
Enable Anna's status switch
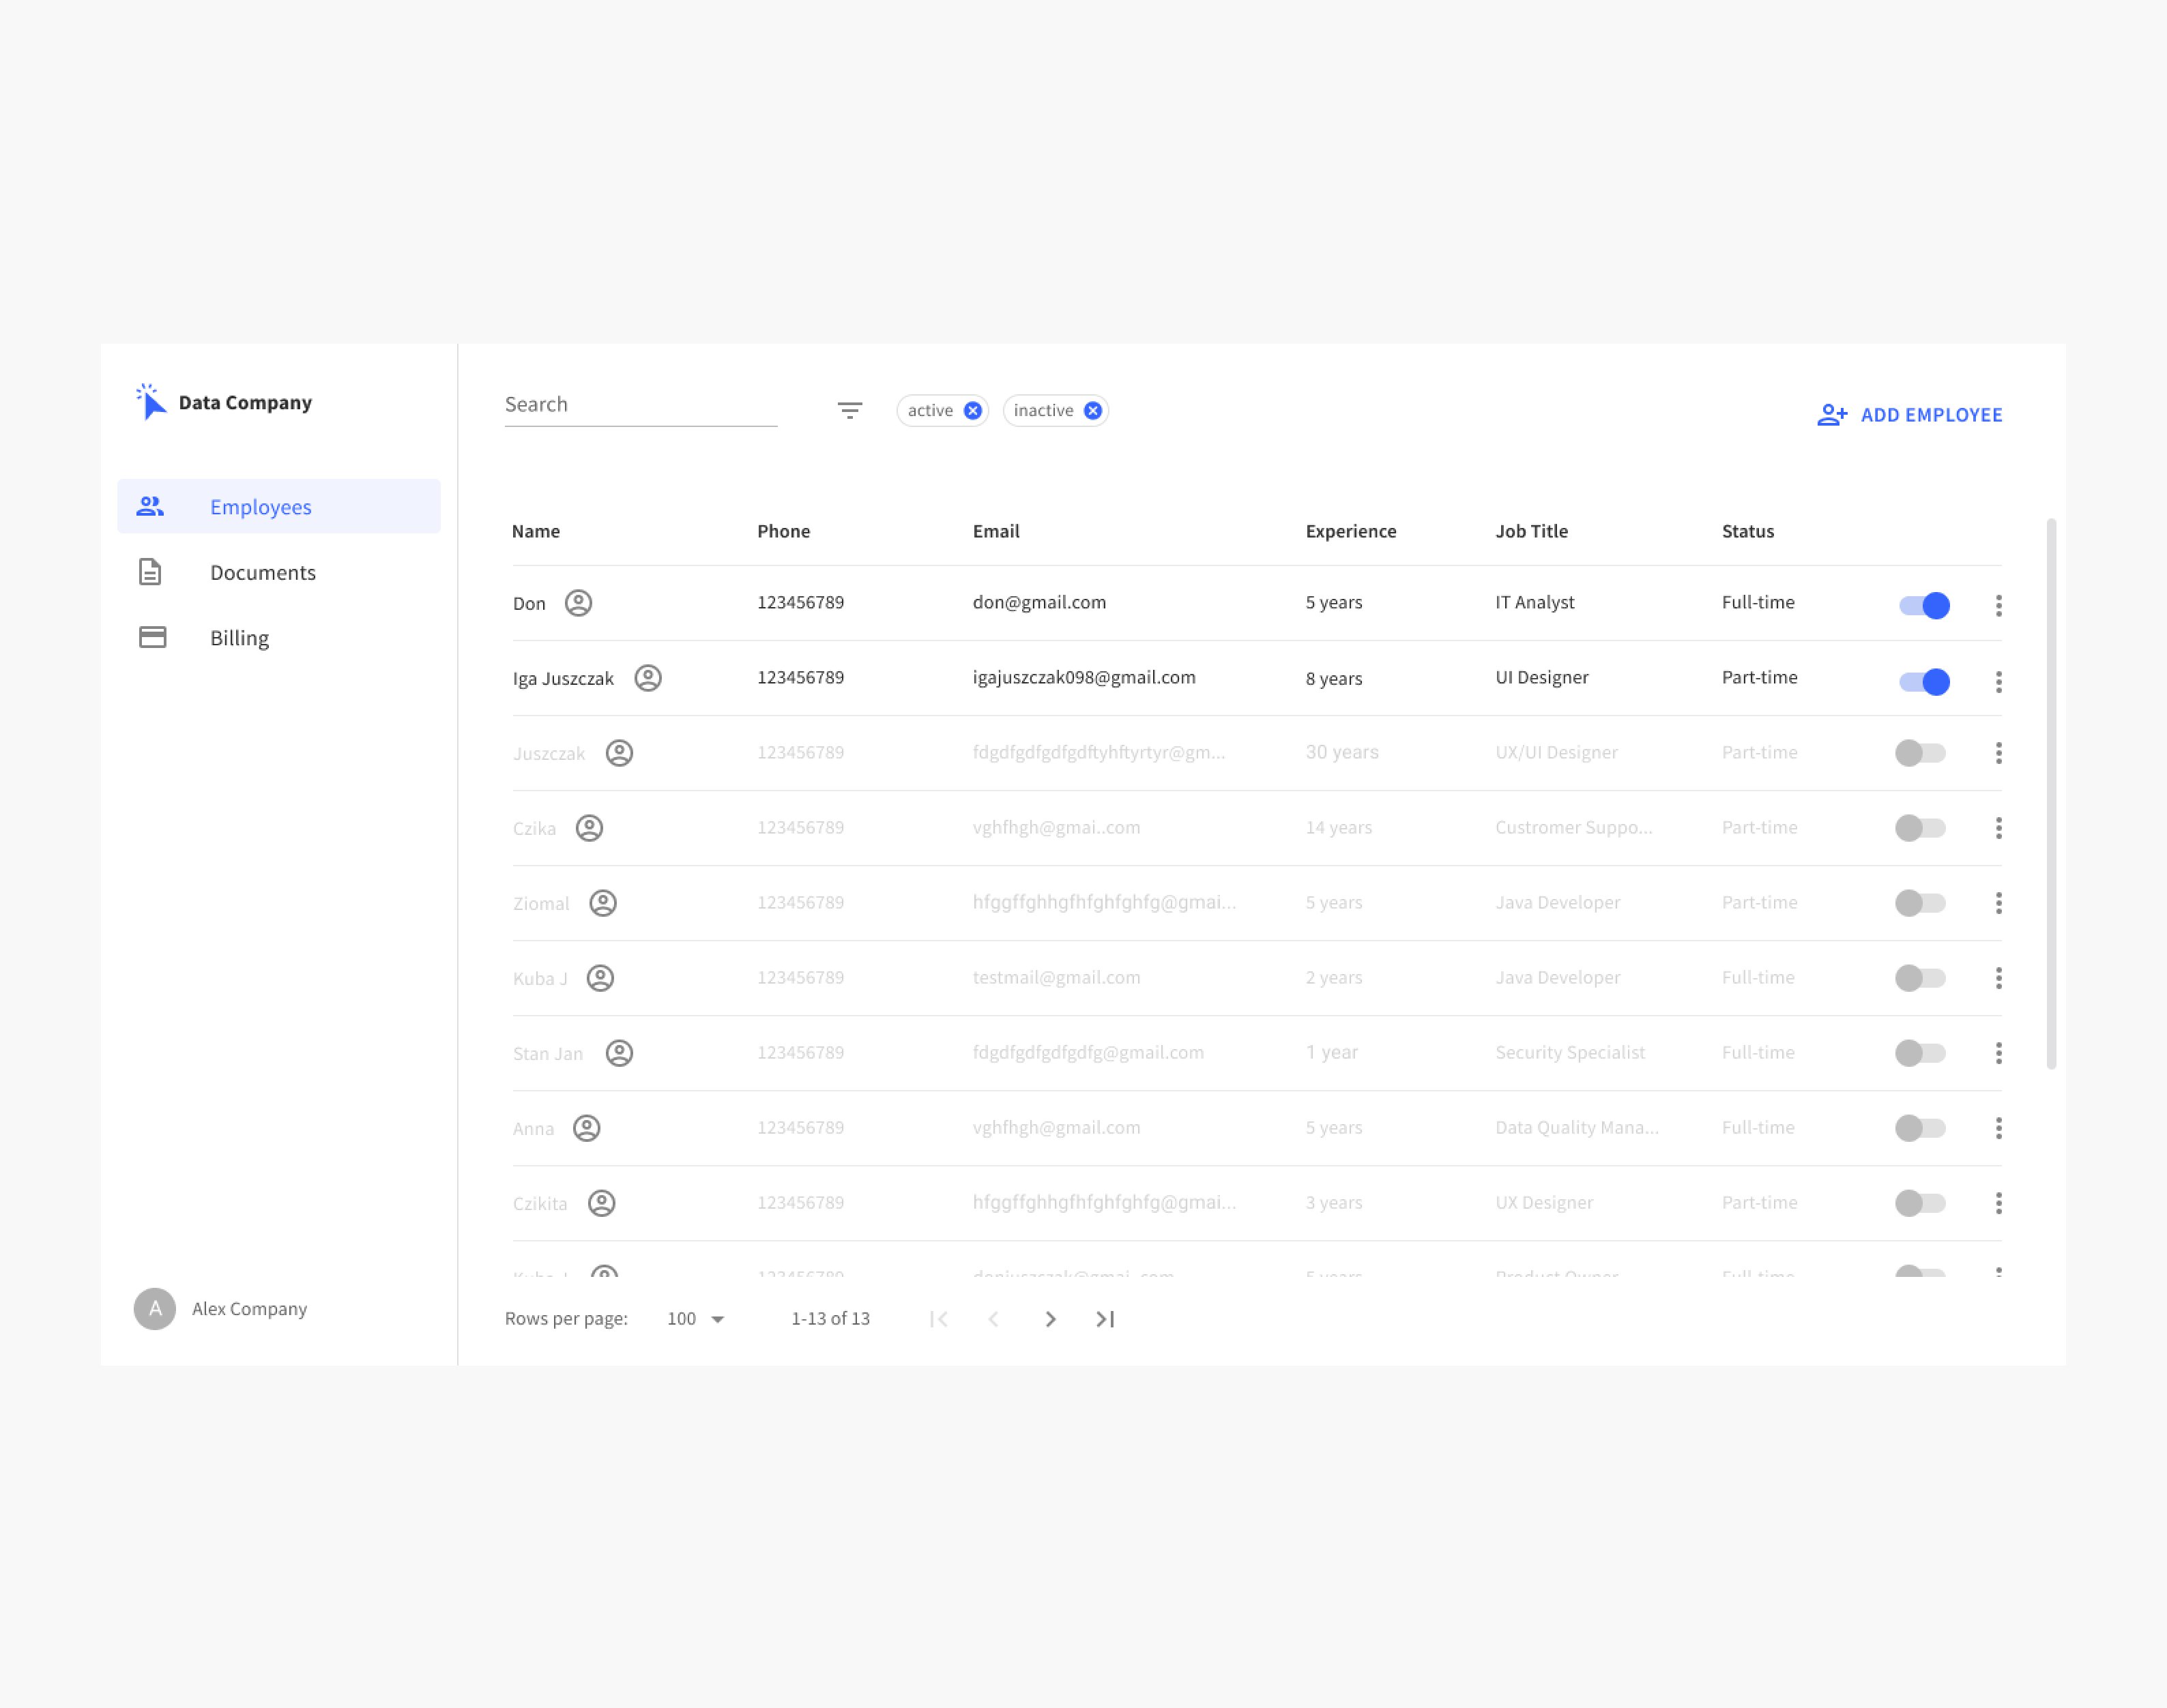coord(1920,1128)
